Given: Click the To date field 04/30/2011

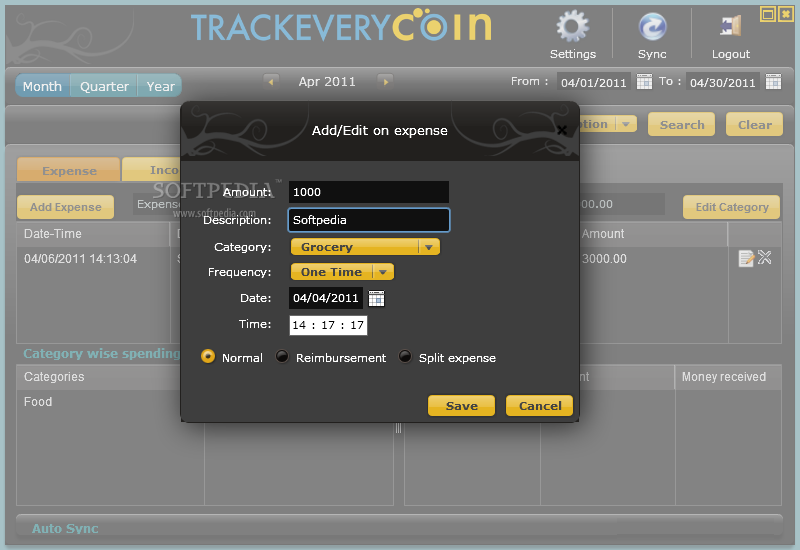Looking at the screenshot, I should tap(722, 82).
